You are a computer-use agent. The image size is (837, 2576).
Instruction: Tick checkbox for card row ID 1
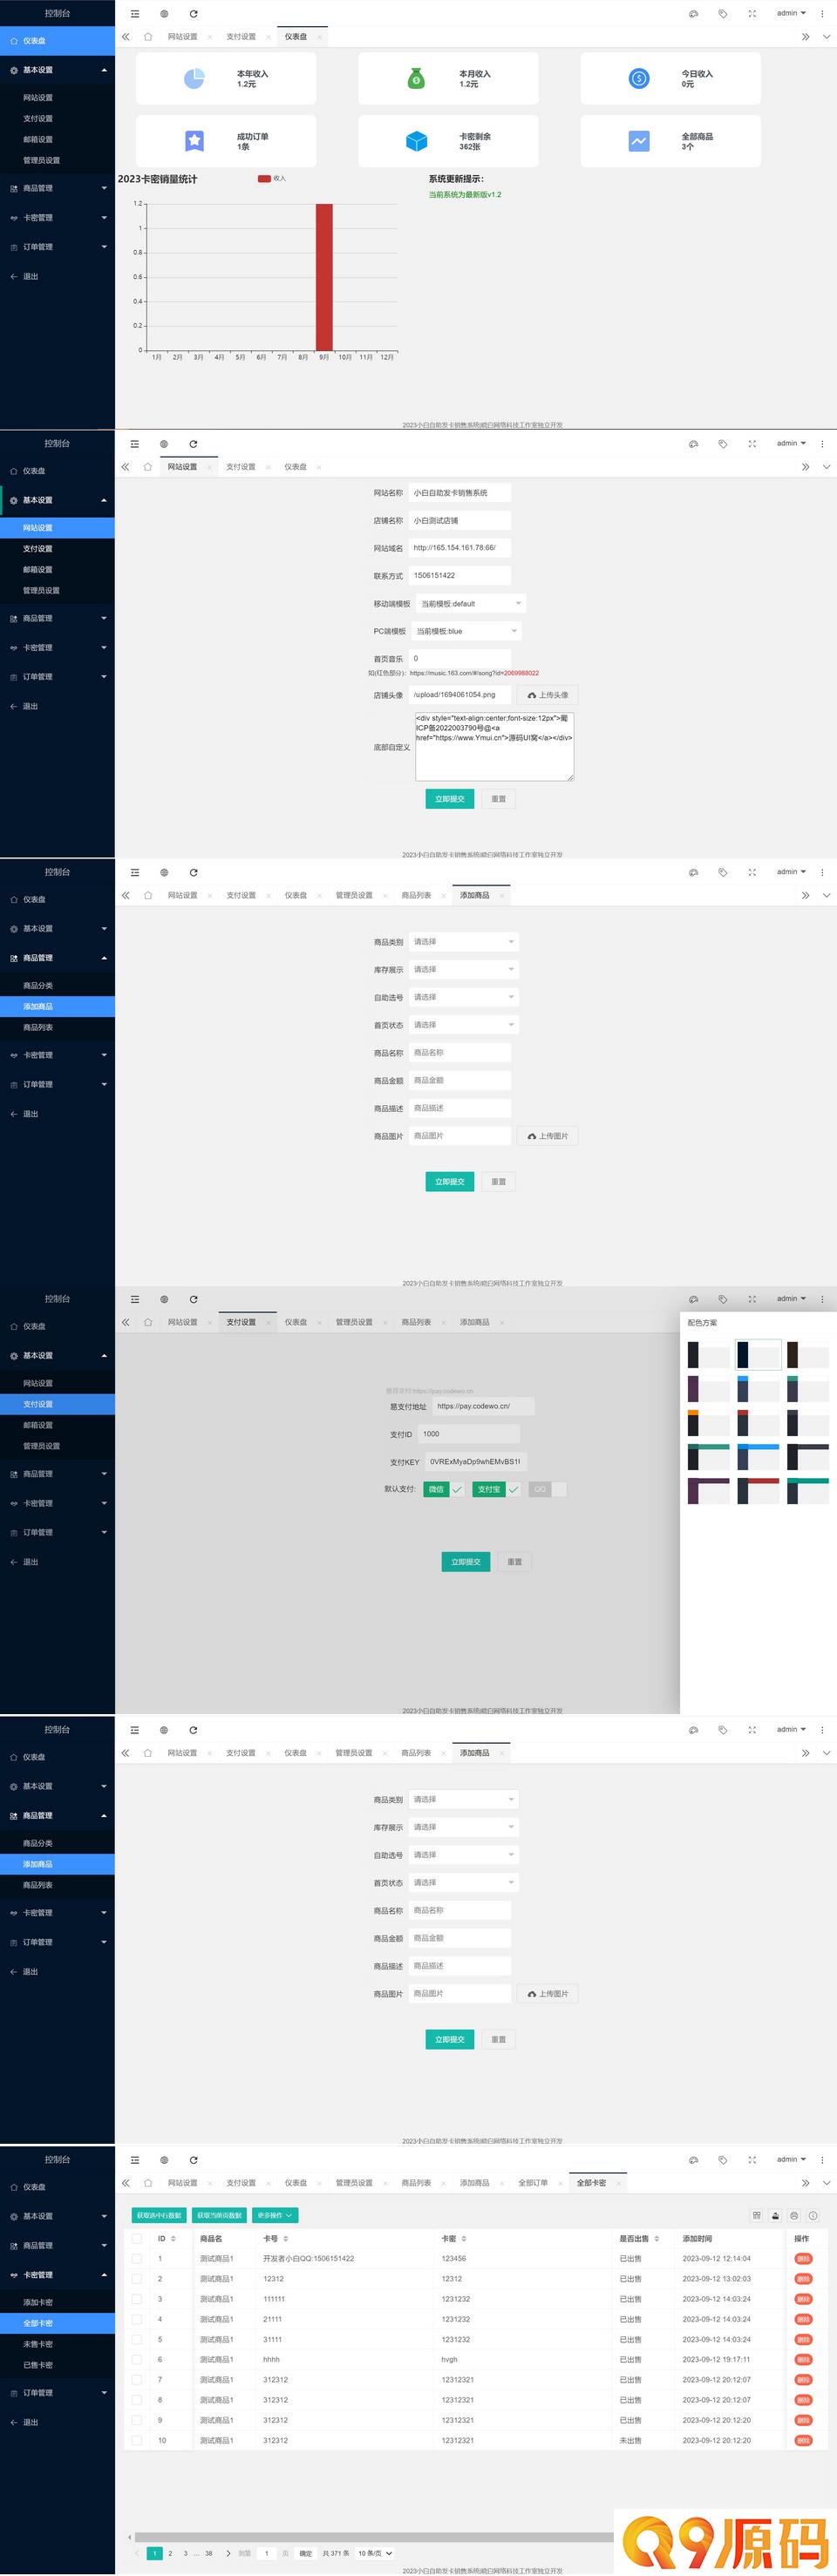click(136, 2258)
